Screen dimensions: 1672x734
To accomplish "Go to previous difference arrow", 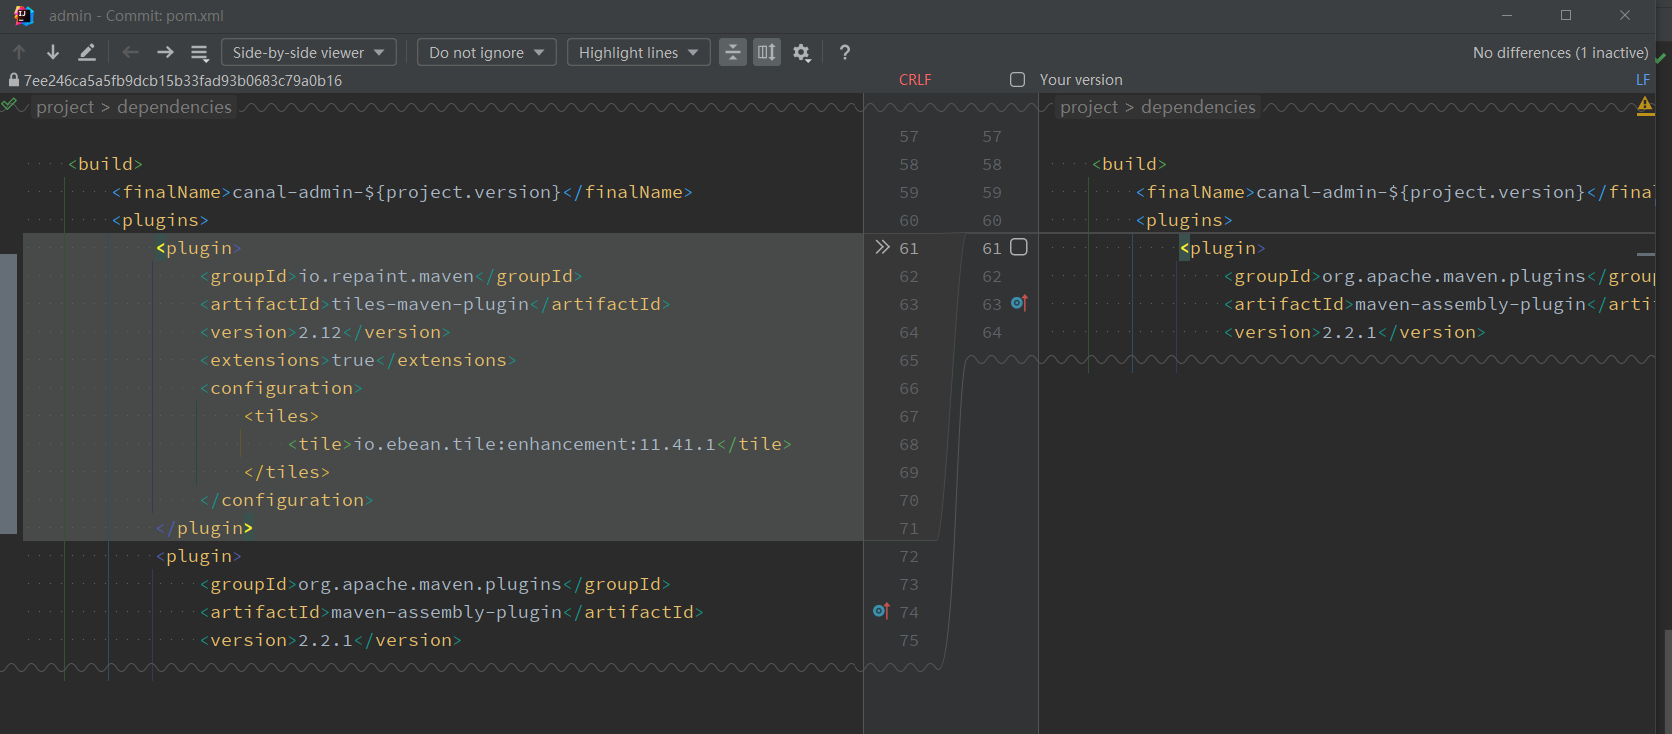I will coord(19,52).
